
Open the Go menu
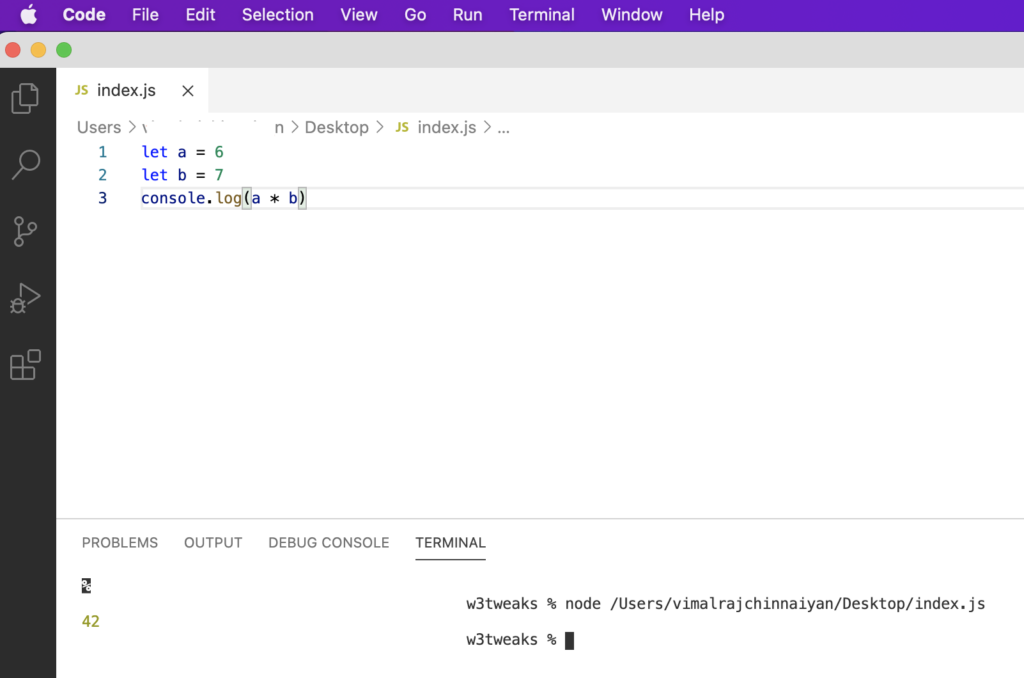[x=415, y=14]
